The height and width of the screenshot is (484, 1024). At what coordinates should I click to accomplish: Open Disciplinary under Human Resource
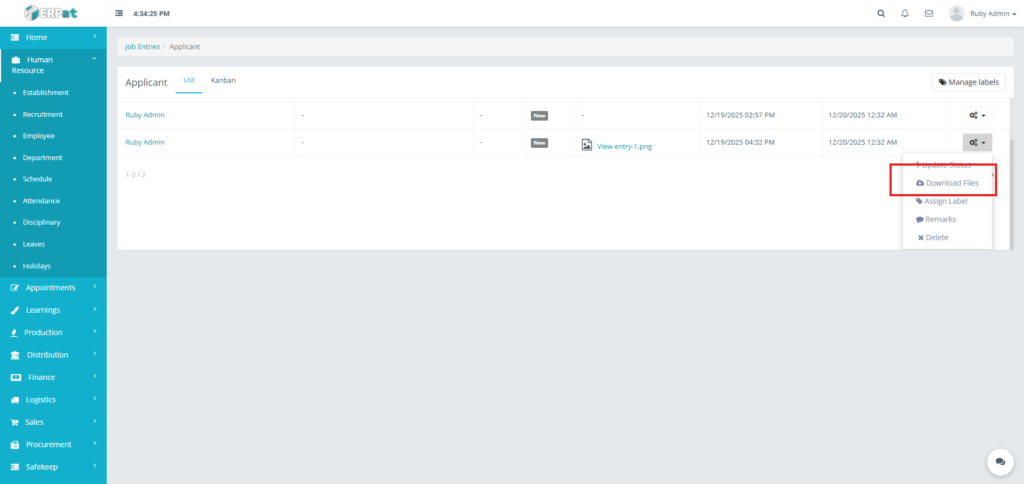point(42,223)
